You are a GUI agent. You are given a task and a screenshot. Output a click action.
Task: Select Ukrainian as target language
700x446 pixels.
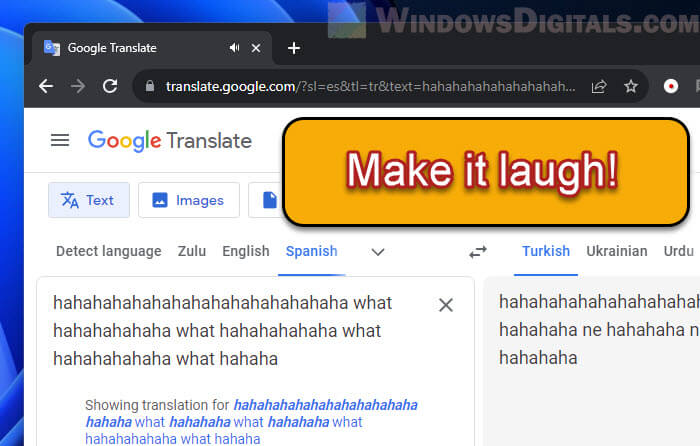coord(617,251)
